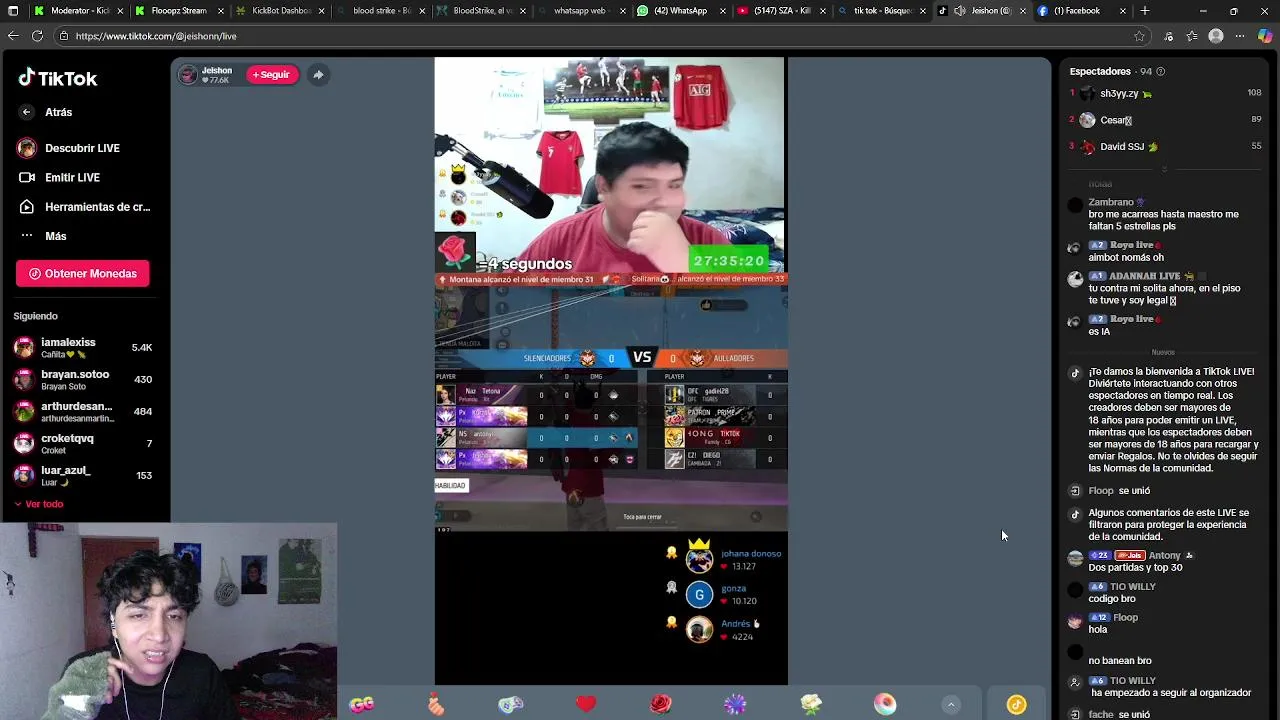
Task: Open iamalexiss followed live channel
Action: point(84,347)
